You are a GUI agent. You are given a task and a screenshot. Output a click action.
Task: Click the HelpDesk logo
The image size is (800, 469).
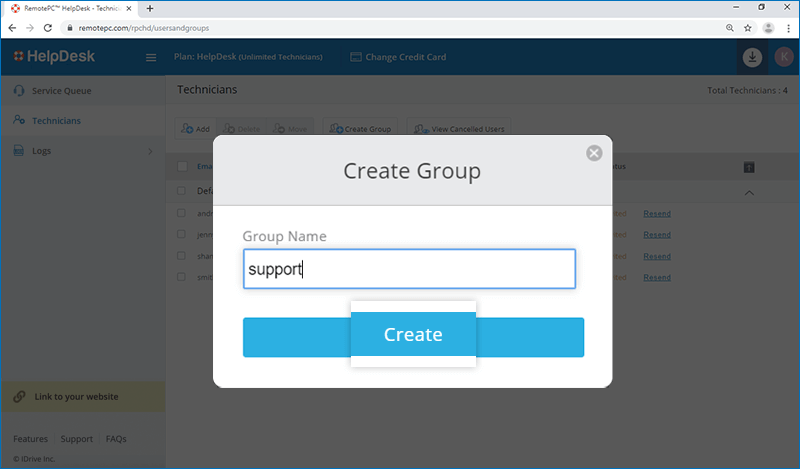click(55, 57)
